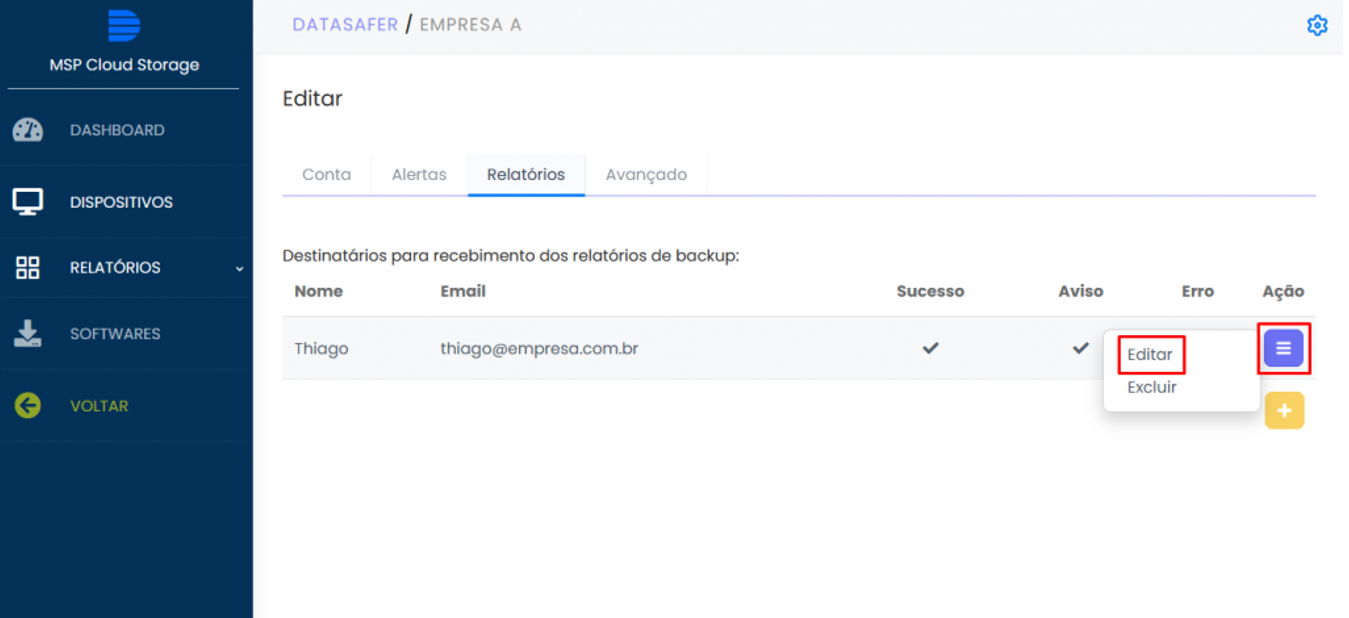Add a recipient with the yellow plus button
This screenshot has height=618, width=1349.
1284,411
